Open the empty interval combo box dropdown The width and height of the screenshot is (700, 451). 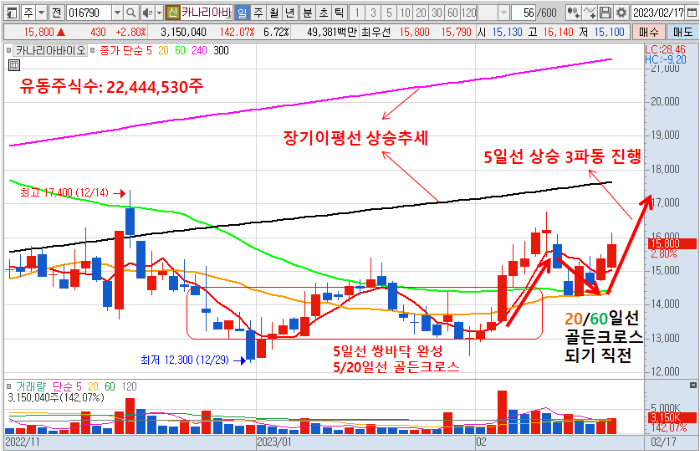pos(503,13)
